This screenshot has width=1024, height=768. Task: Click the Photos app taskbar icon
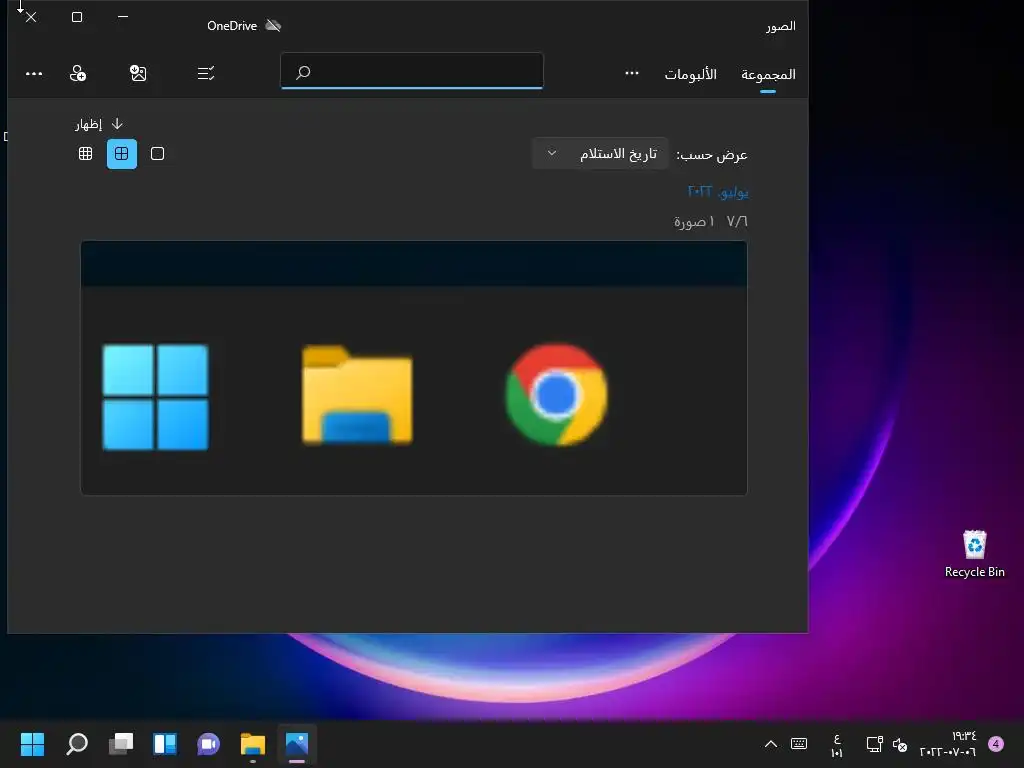[x=296, y=744]
